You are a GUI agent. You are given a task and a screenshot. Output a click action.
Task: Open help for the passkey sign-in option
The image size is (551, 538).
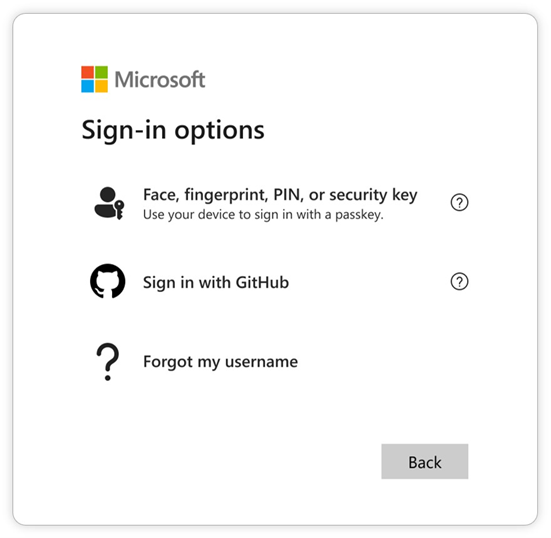coord(459,202)
